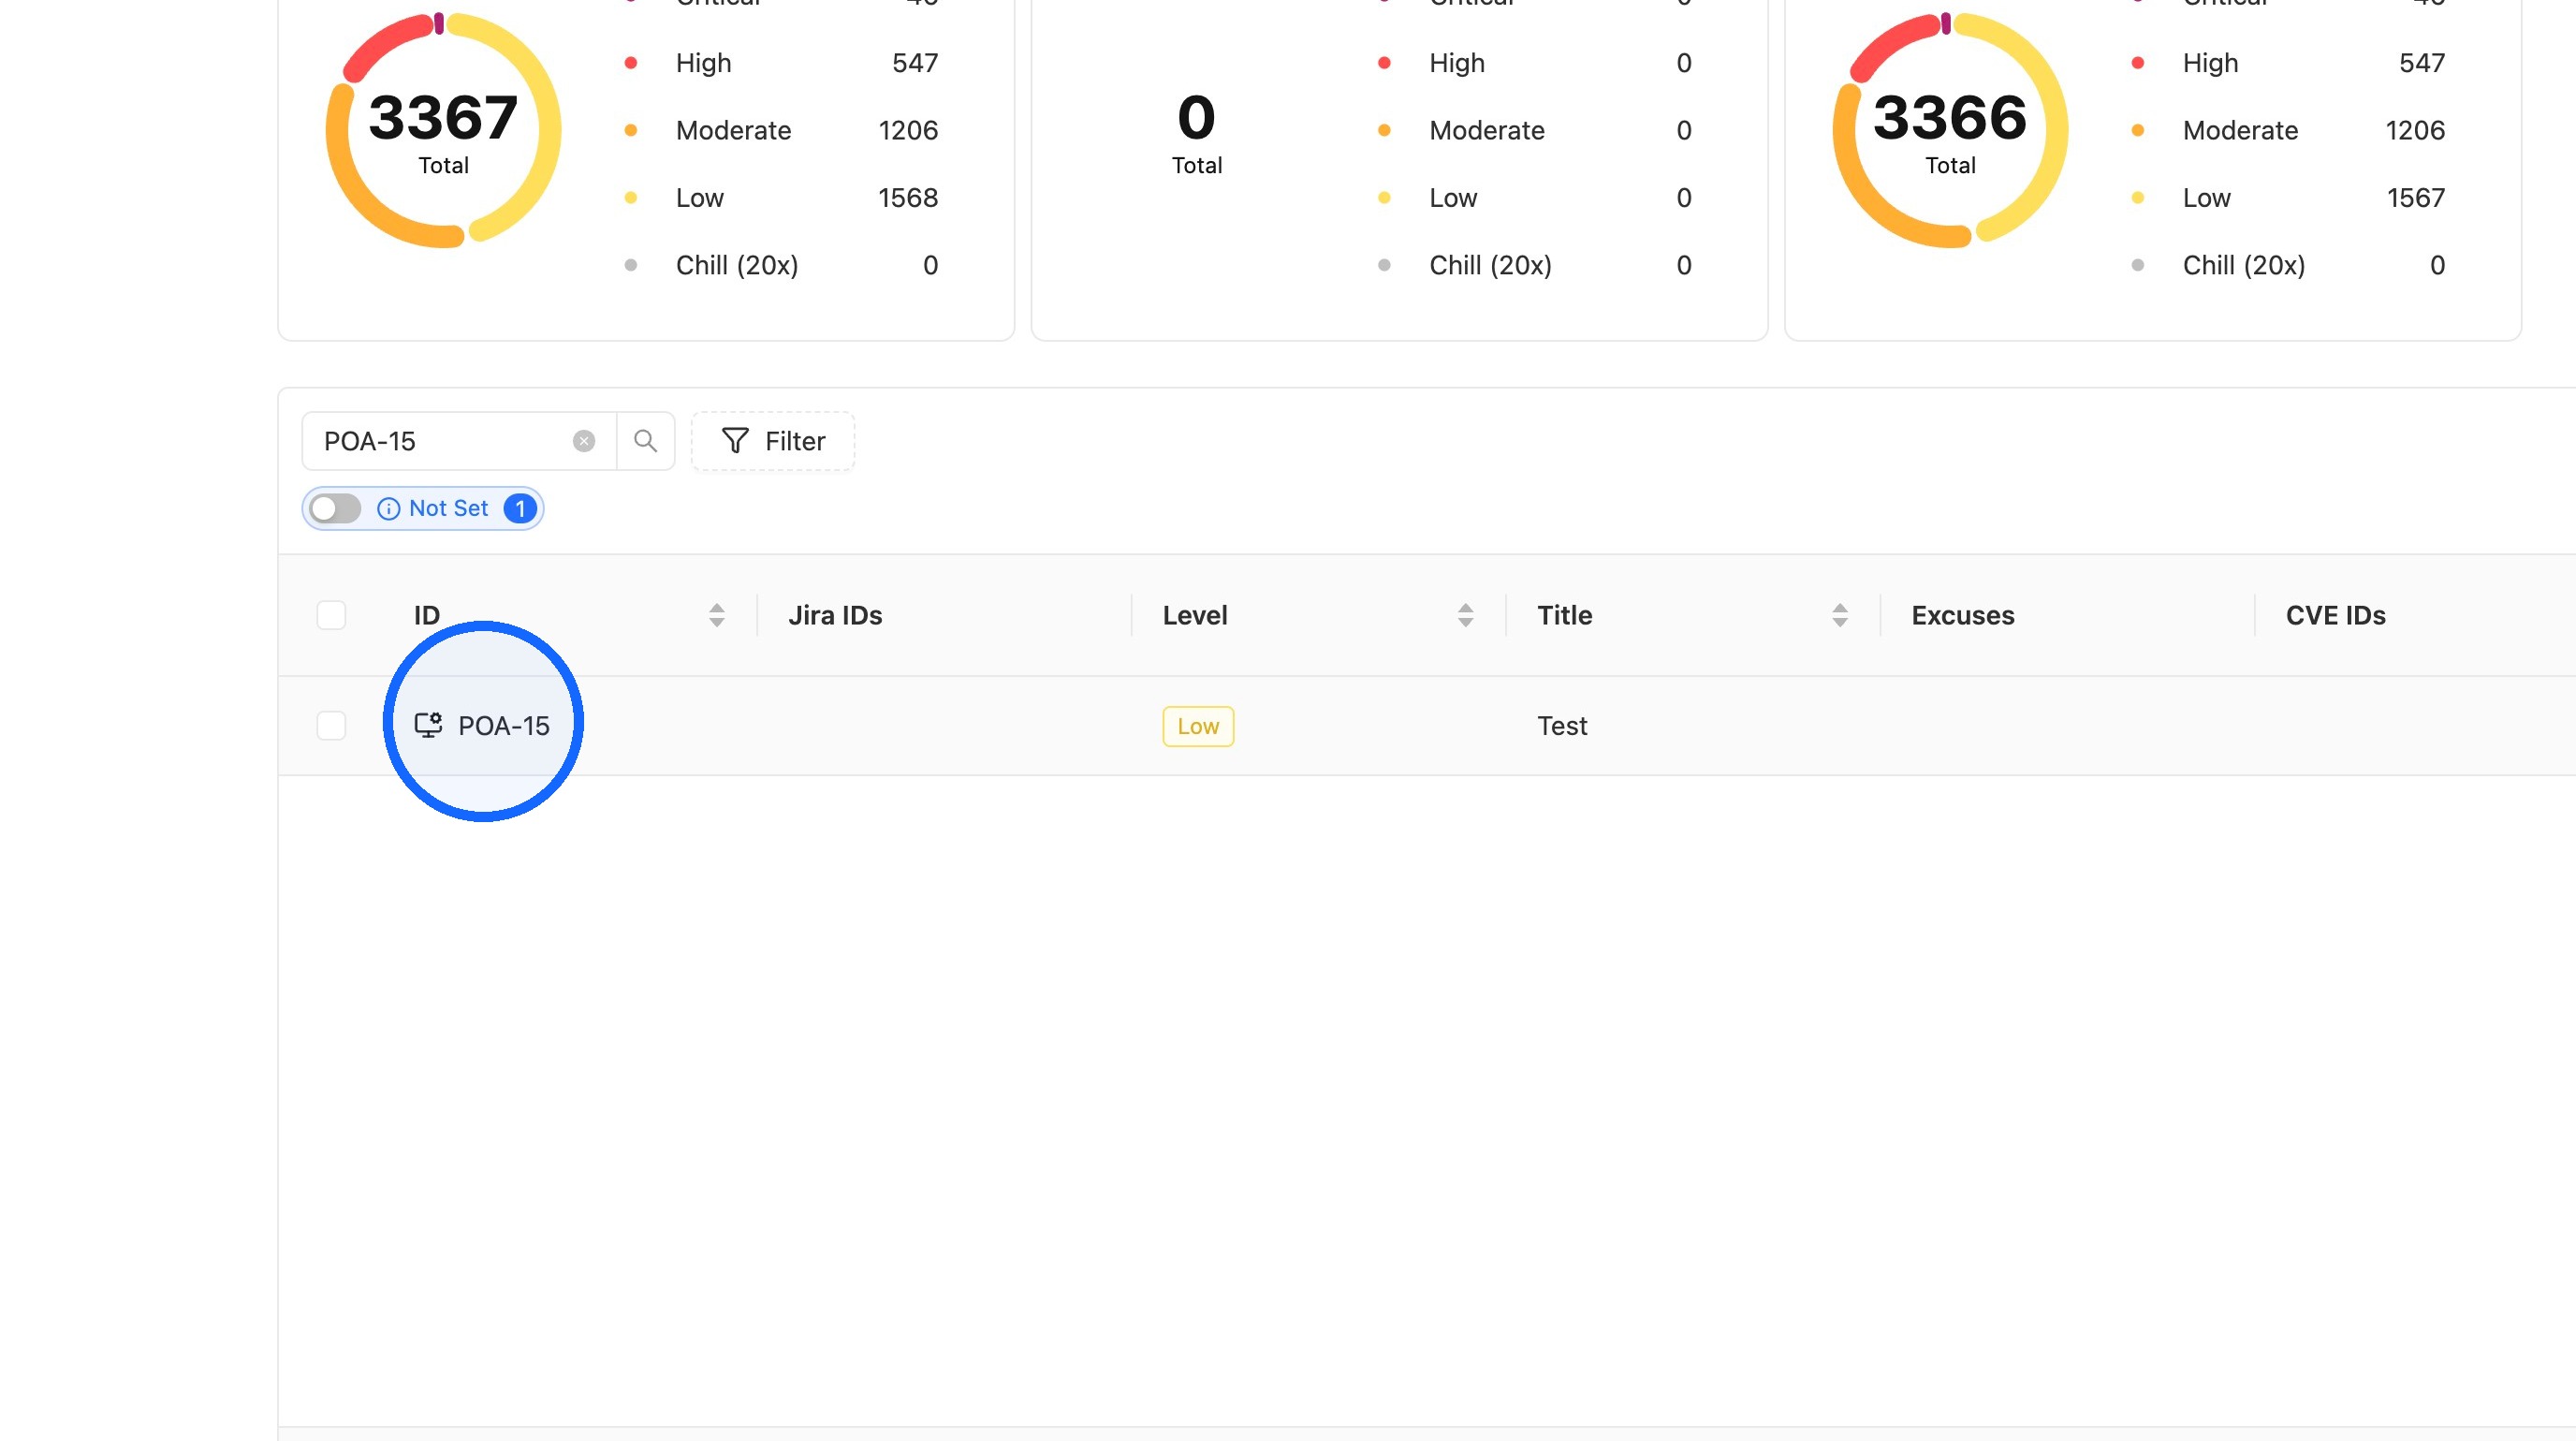Check the POA-15 row checkbox
2576x1441 pixels.
pos(331,725)
